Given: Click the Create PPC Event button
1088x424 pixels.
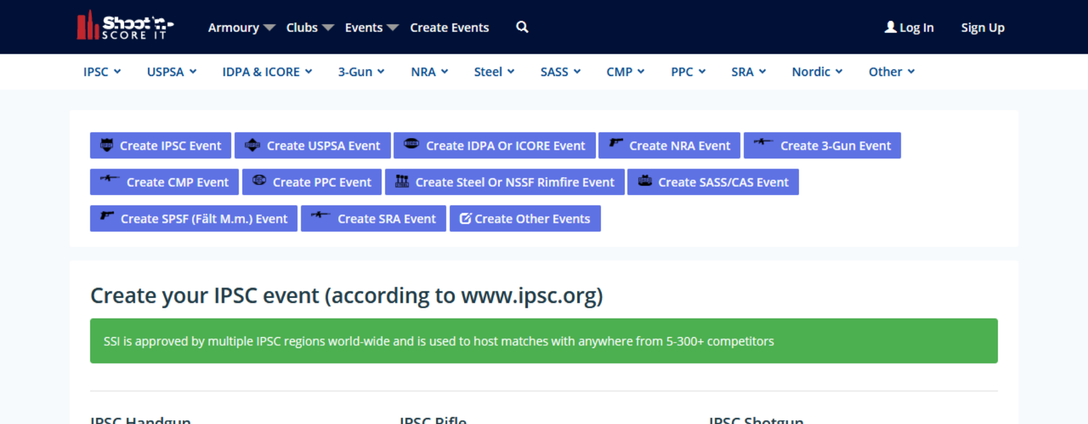Looking at the screenshot, I should [x=312, y=182].
